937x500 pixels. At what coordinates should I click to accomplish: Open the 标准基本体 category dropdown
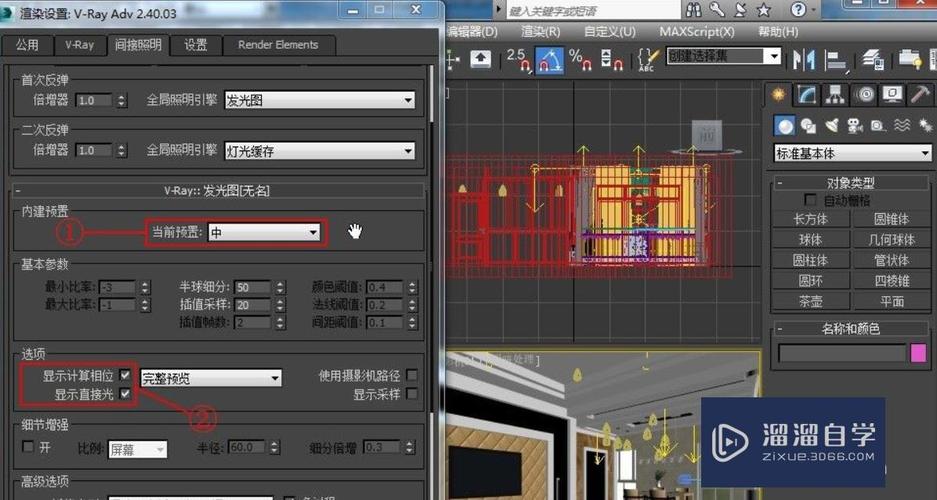[x=852, y=154]
